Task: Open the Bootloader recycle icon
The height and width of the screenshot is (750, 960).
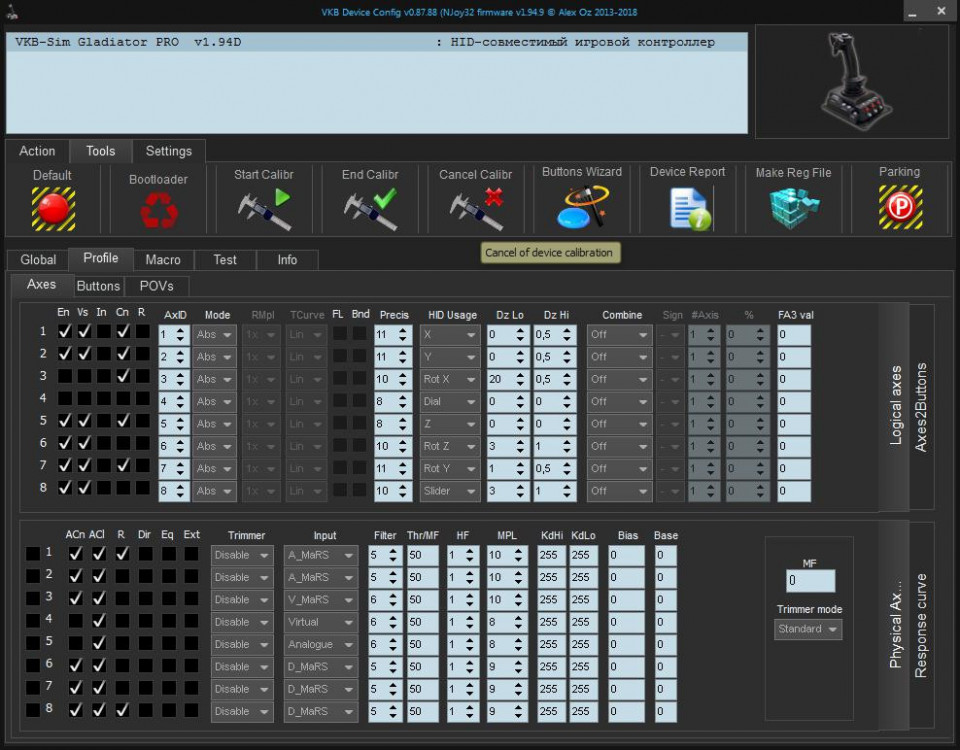Action: [x=158, y=210]
